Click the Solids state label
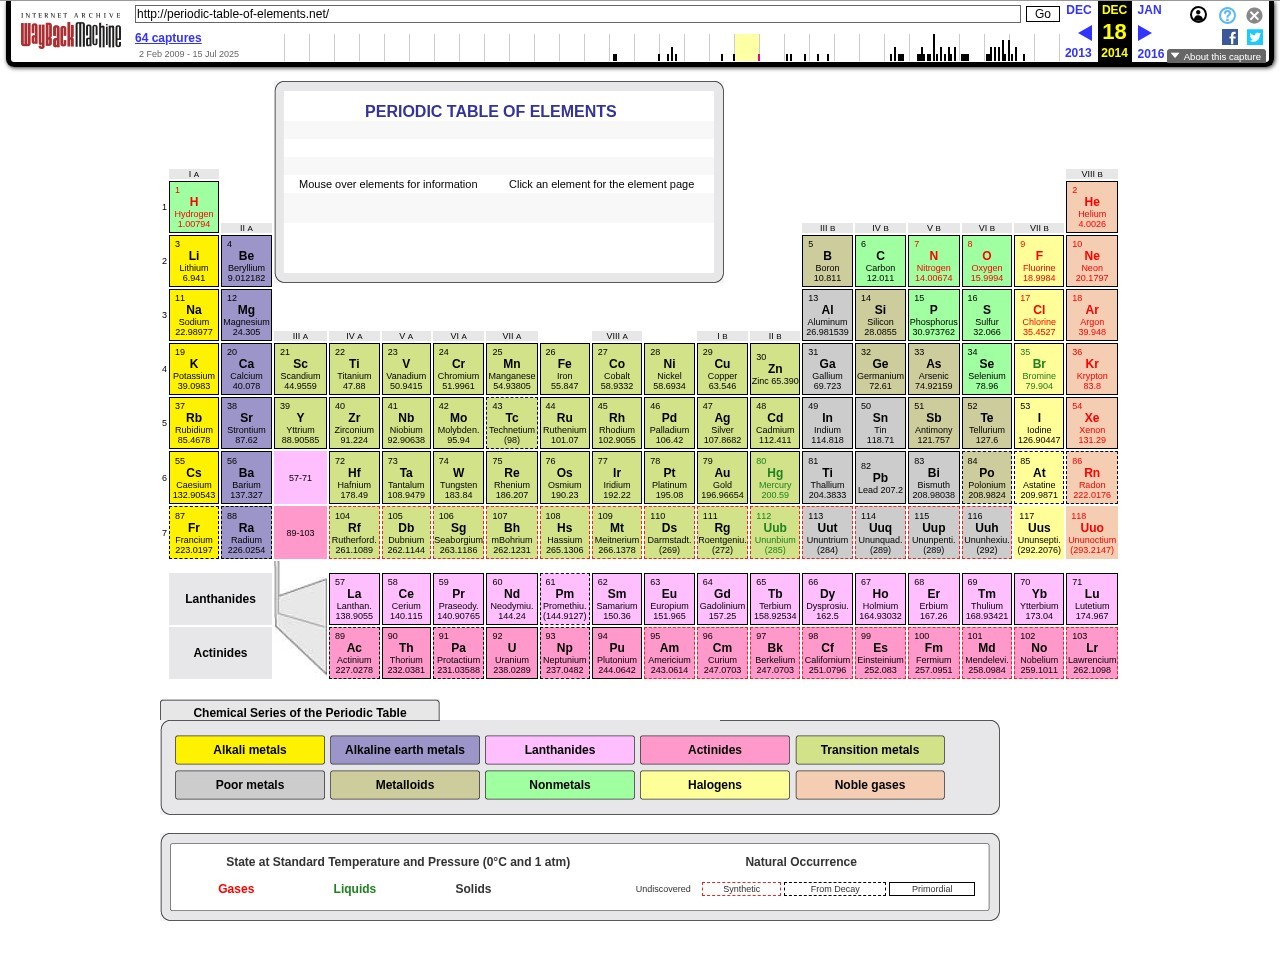Screen dimensions: 1280x960 [x=473, y=889]
